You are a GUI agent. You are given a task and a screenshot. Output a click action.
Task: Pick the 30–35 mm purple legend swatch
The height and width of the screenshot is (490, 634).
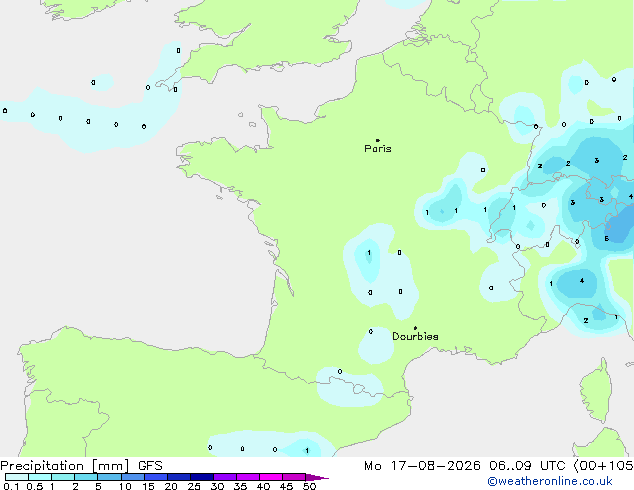coord(225,477)
